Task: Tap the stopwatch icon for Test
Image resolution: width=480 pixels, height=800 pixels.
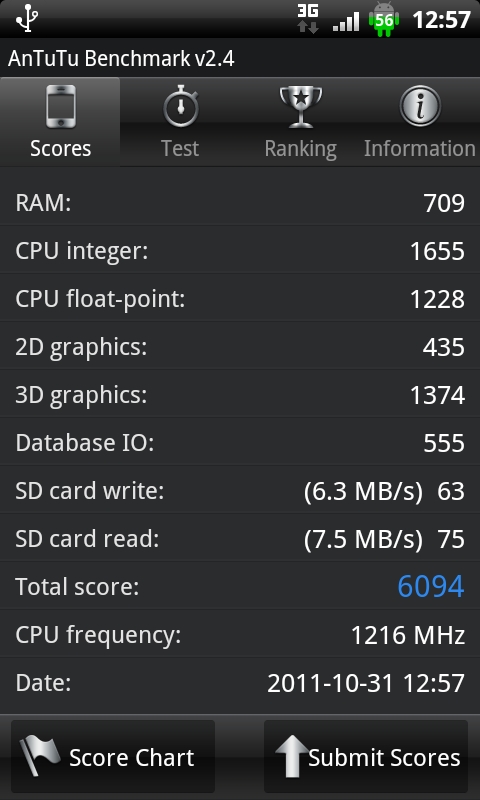Action: click(181, 107)
